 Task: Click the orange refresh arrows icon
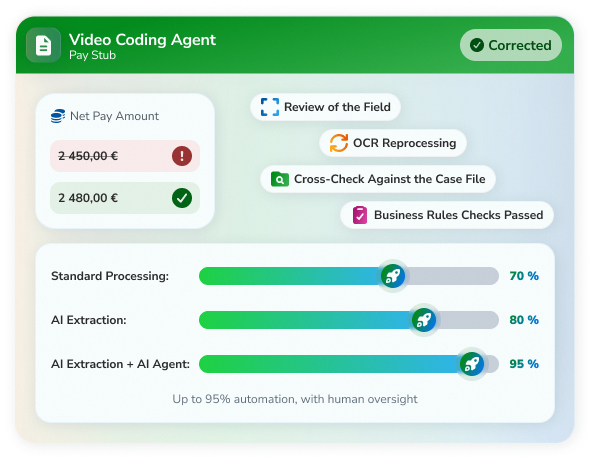tap(339, 143)
